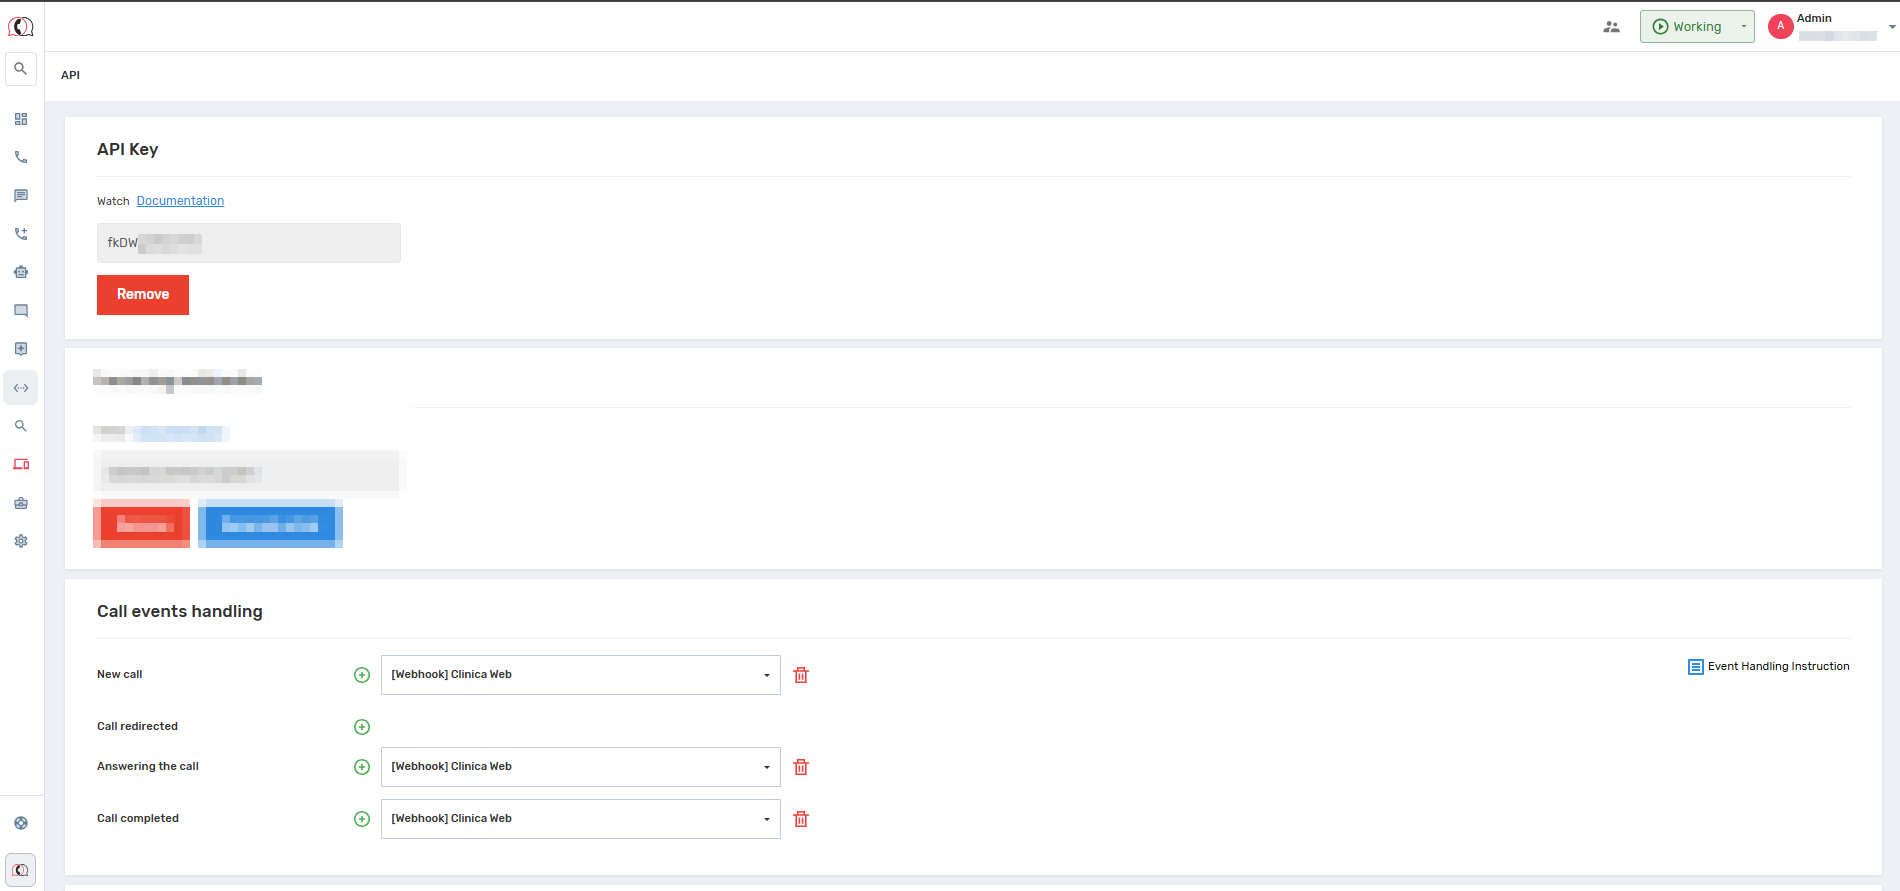Add a handler for Call redirected
This screenshot has height=891, width=1900.
[x=362, y=727]
